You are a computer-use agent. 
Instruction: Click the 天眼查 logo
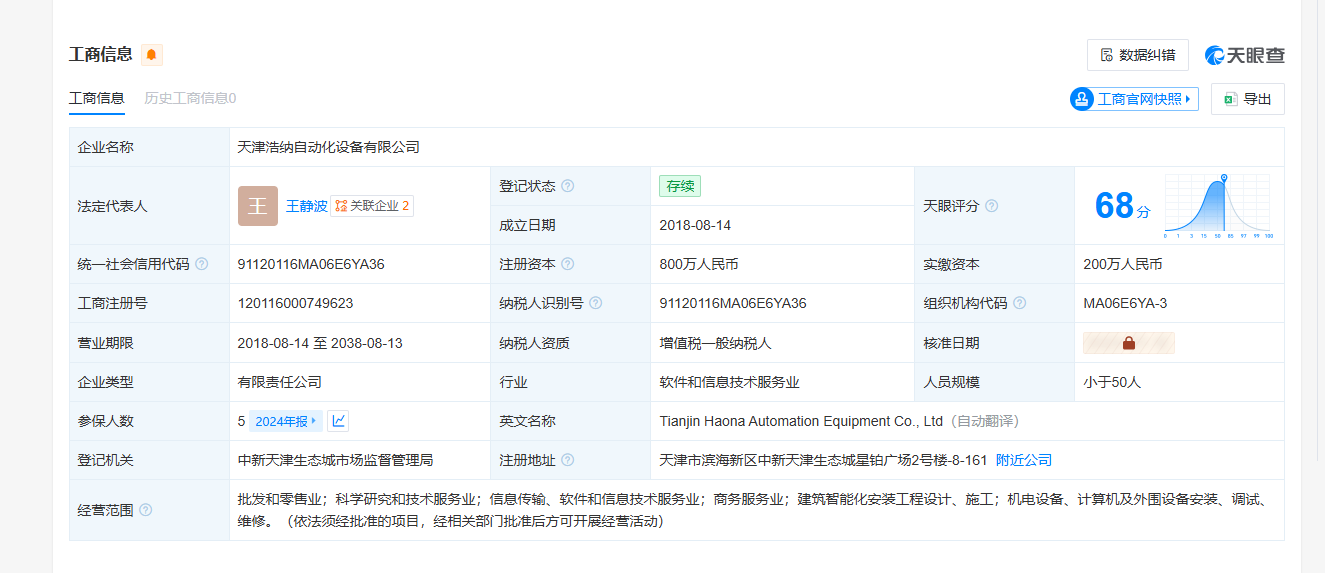point(1245,55)
